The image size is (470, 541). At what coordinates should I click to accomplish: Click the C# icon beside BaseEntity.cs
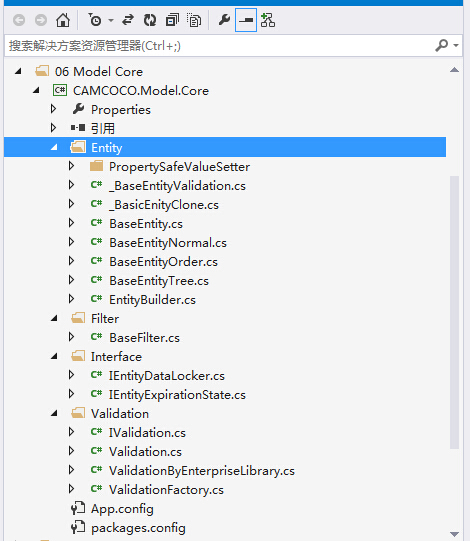96,223
